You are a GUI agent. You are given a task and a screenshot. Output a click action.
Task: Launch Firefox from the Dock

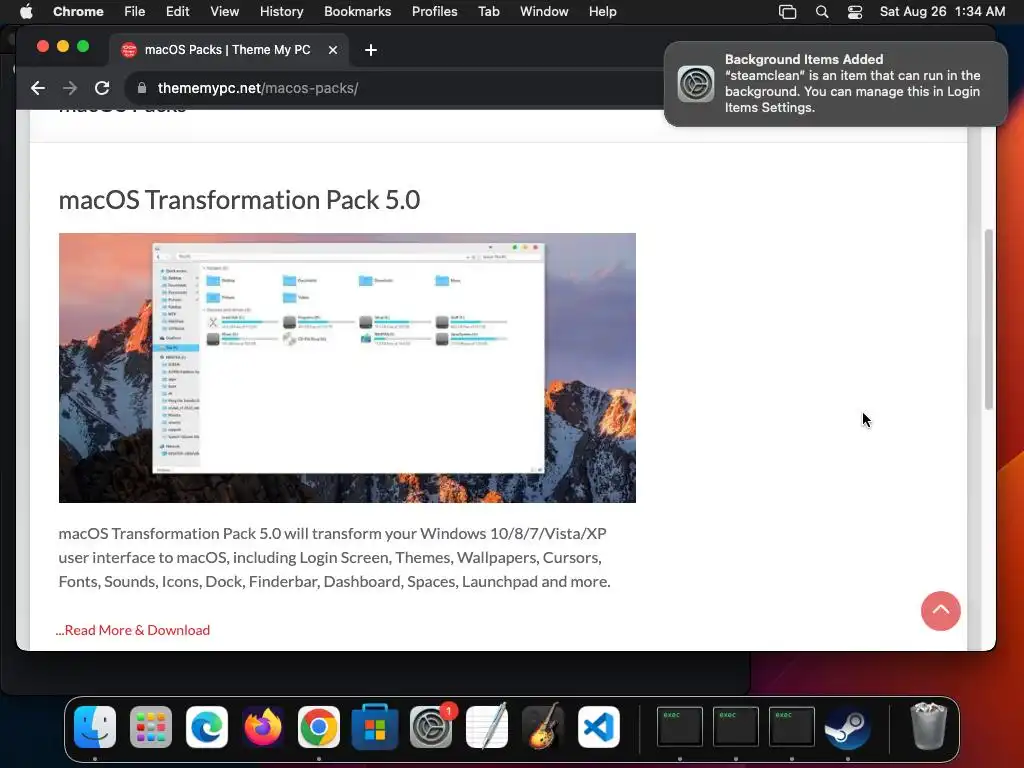click(x=263, y=727)
